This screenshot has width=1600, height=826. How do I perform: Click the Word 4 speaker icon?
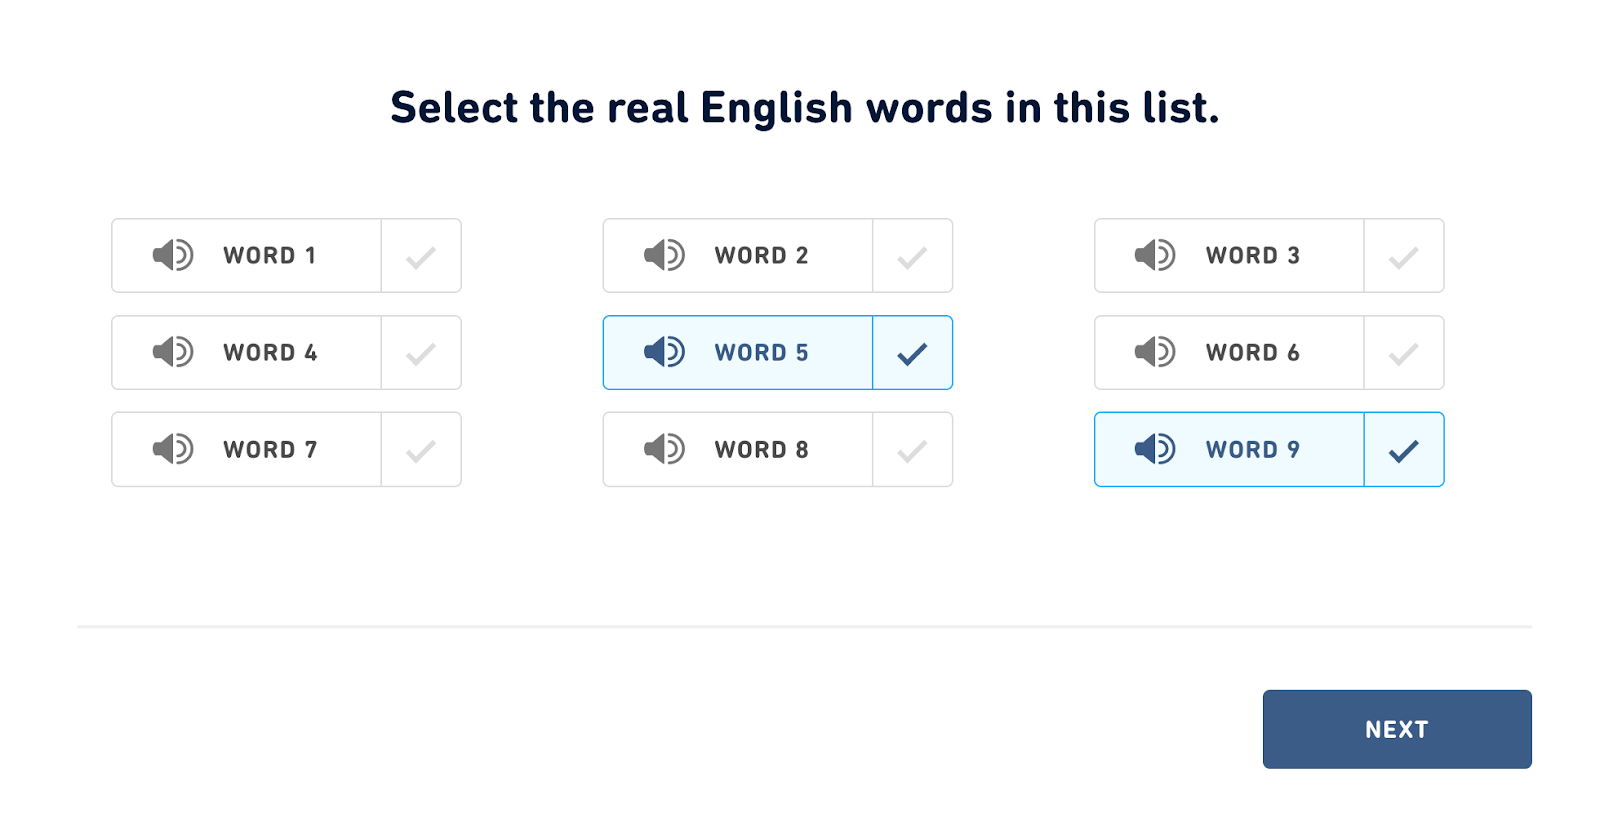pyautogui.click(x=173, y=352)
